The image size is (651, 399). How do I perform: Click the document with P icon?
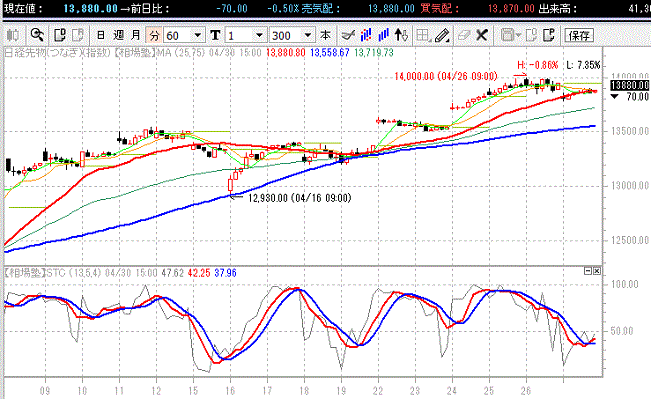549,35
